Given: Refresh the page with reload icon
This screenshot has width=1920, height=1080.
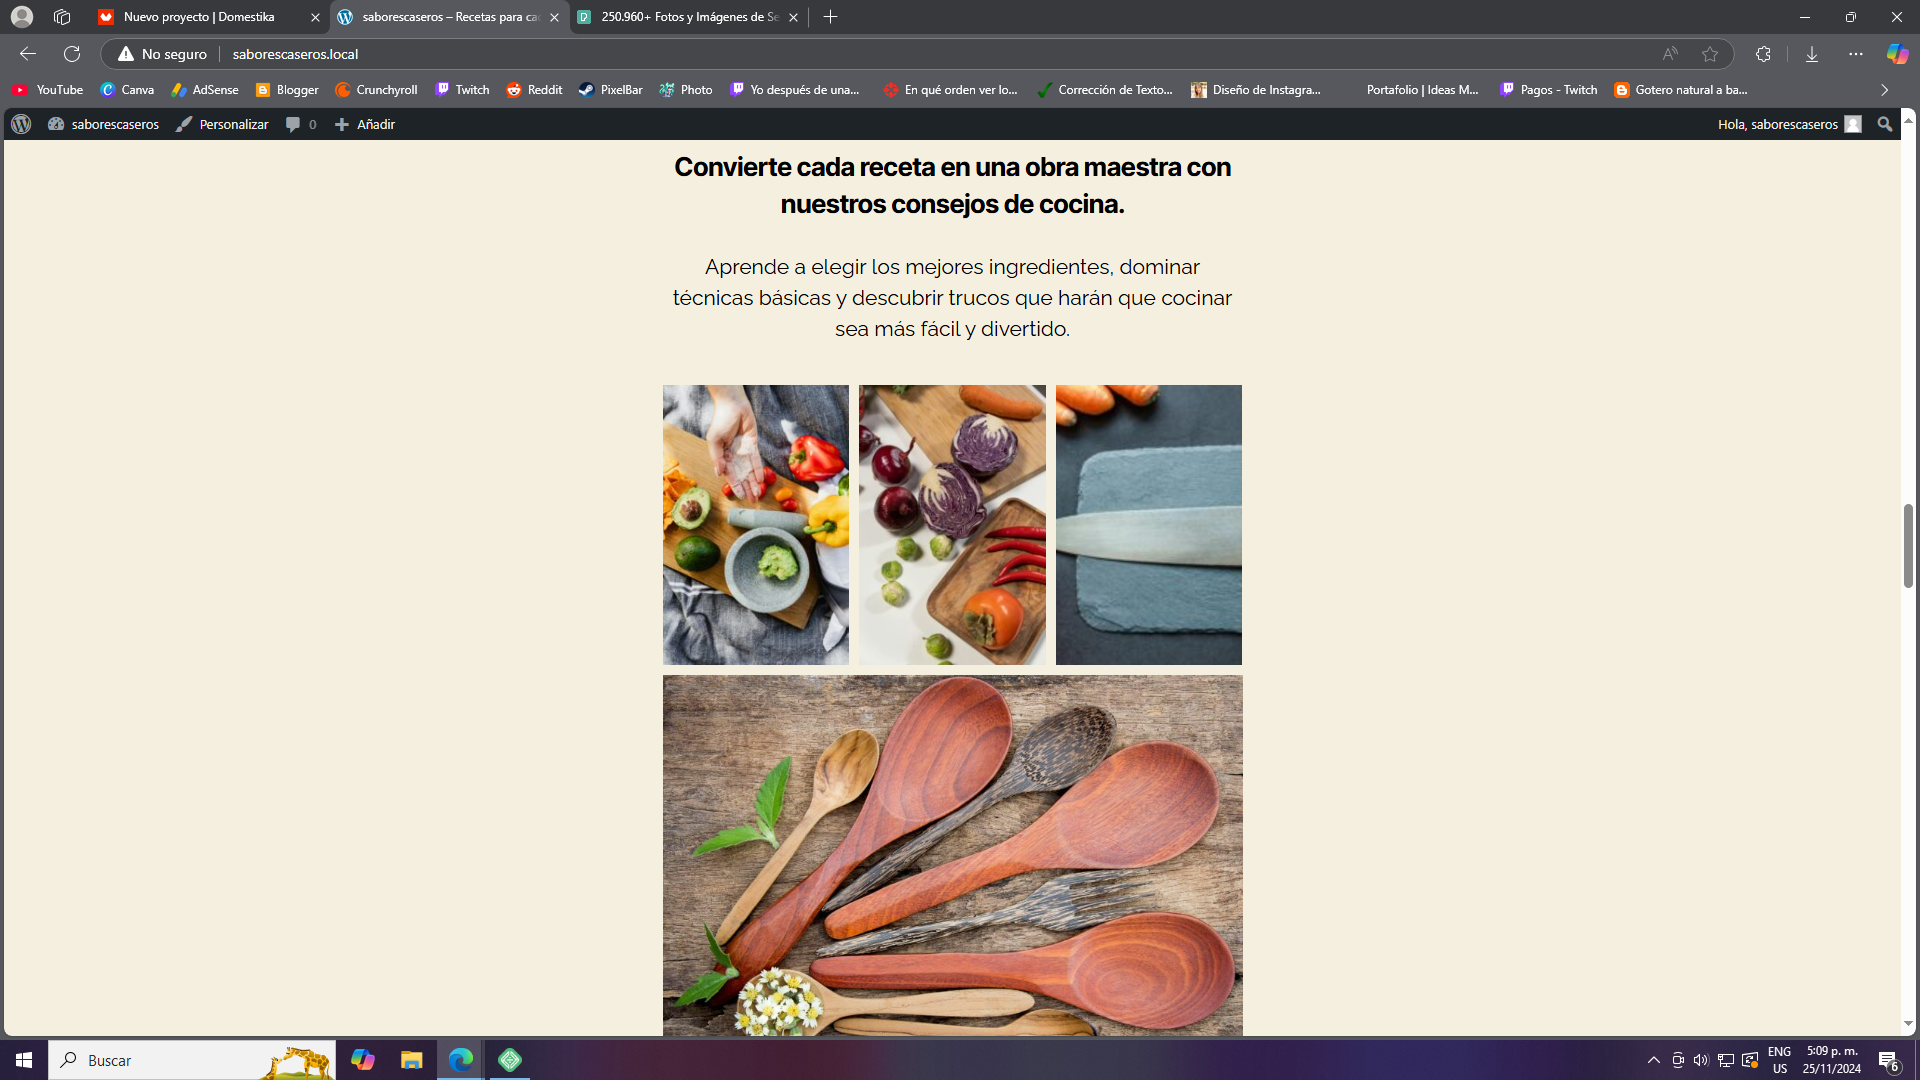Looking at the screenshot, I should point(72,54).
